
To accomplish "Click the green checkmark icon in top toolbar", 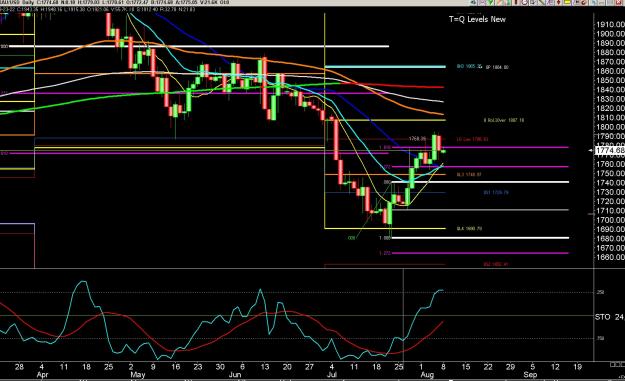I will (490, 2).
